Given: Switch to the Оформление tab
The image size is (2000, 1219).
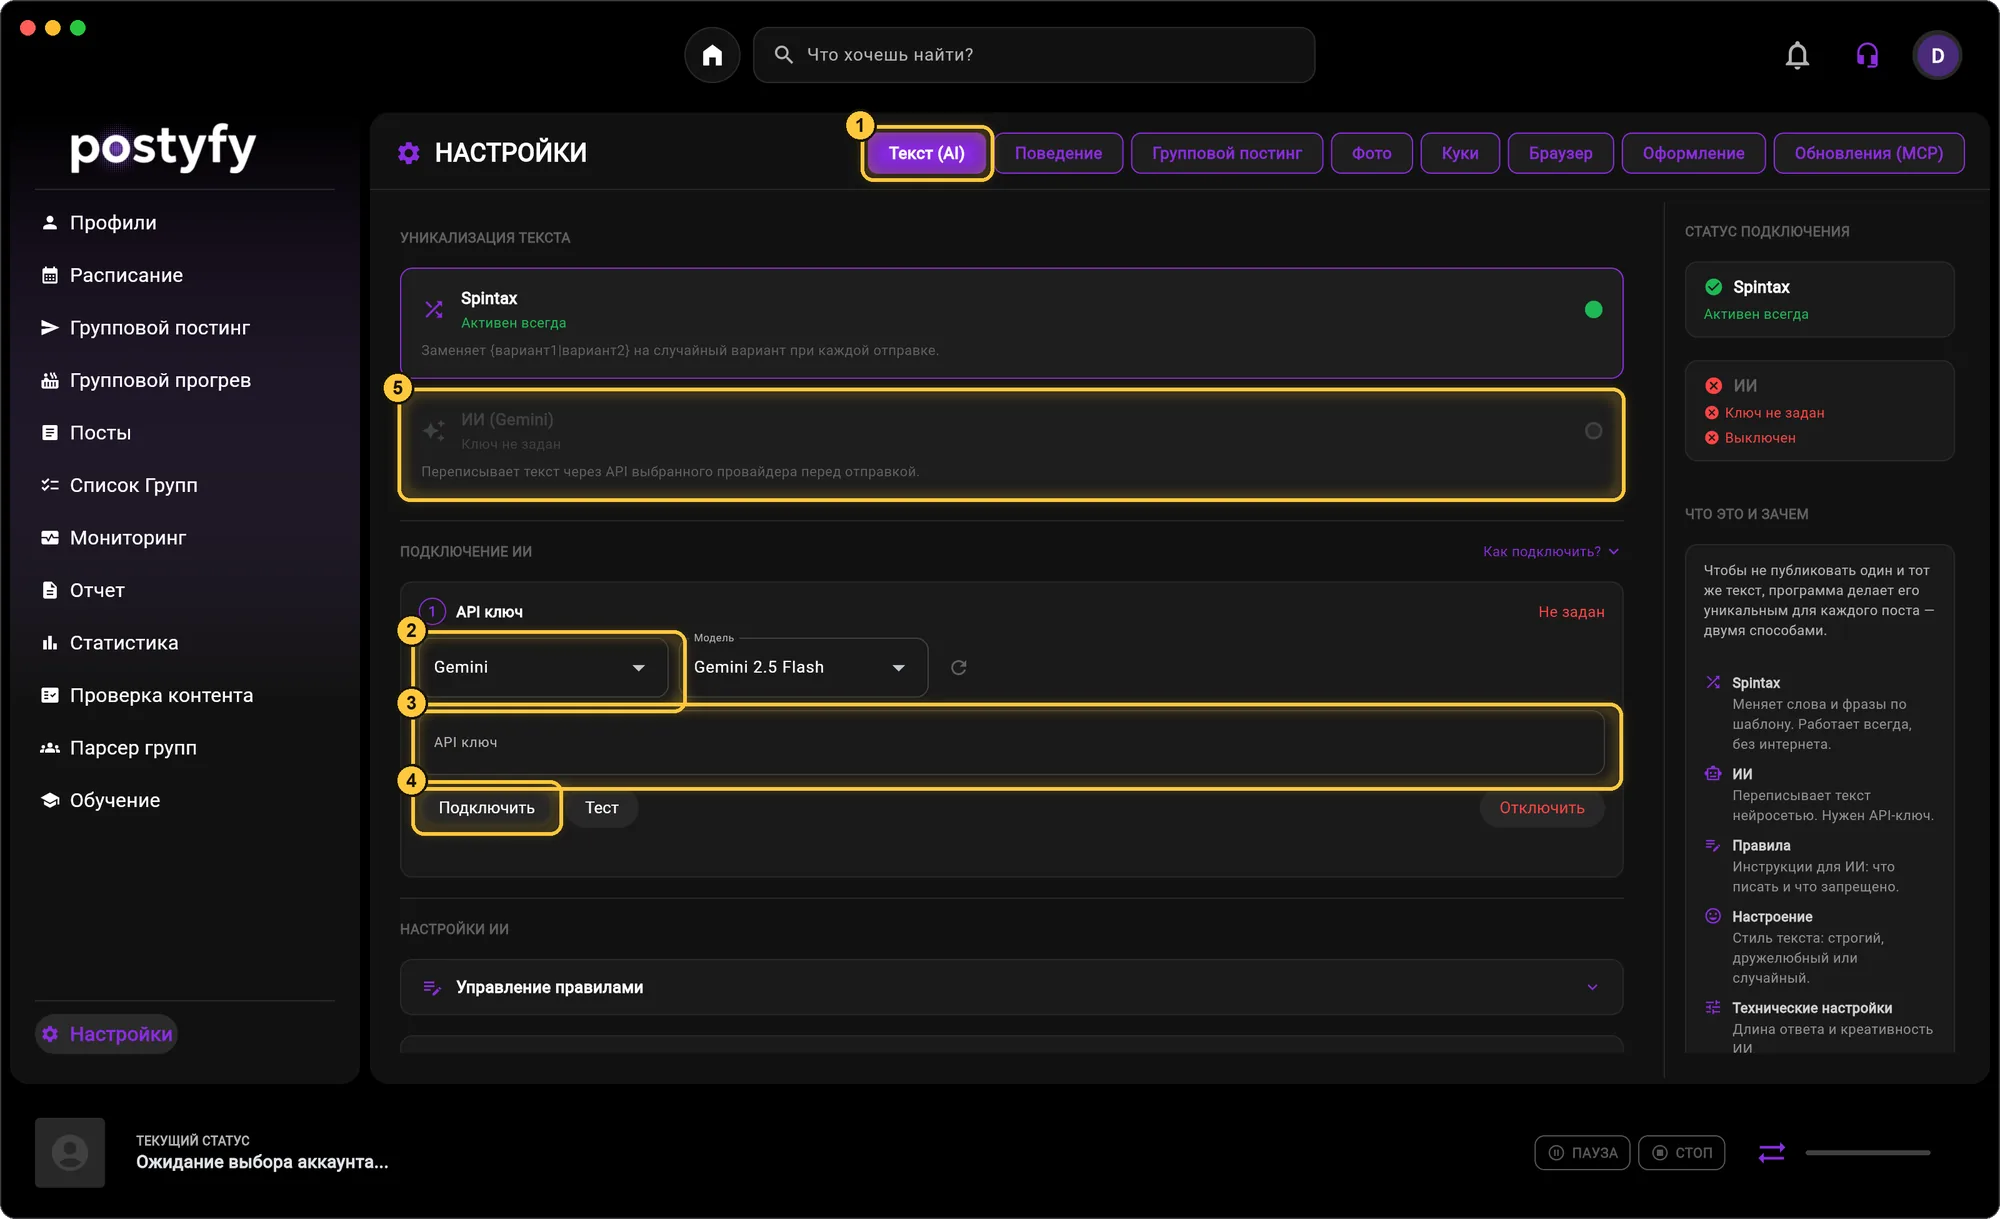Looking at the screenshot, I should pos(1693,153).
